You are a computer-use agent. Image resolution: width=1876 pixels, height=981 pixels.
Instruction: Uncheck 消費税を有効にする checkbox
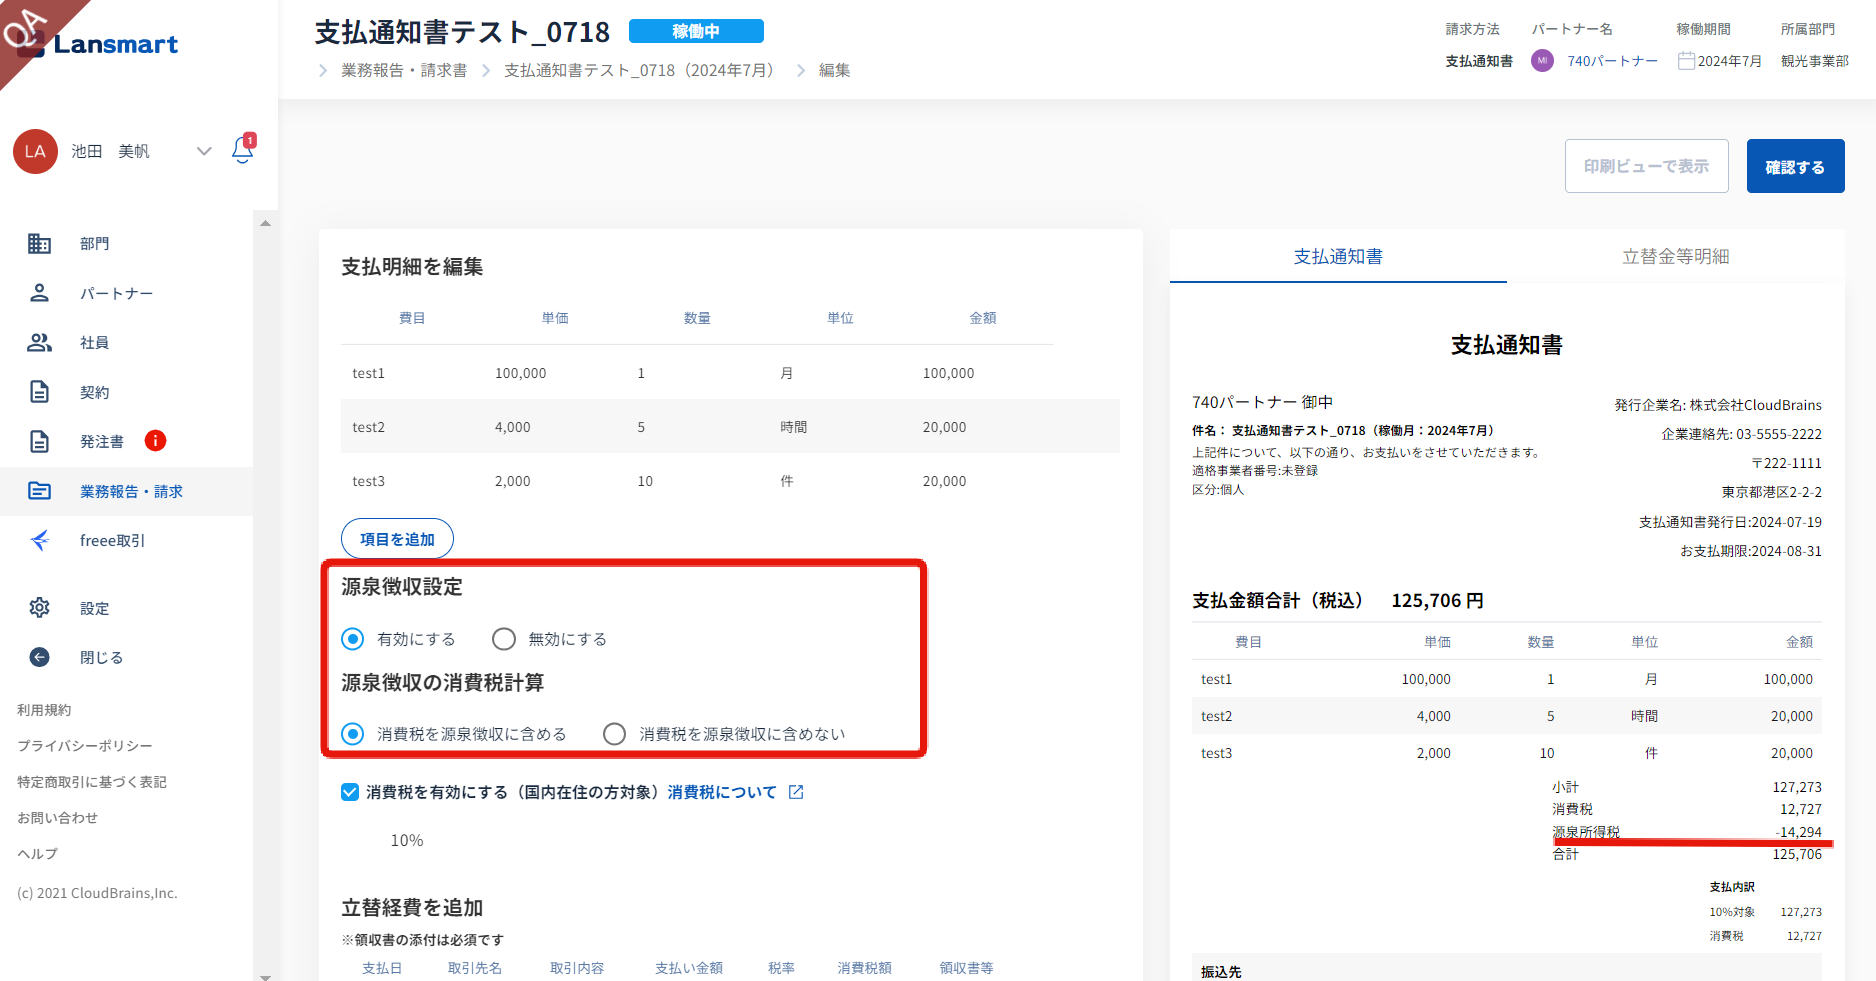350,792
